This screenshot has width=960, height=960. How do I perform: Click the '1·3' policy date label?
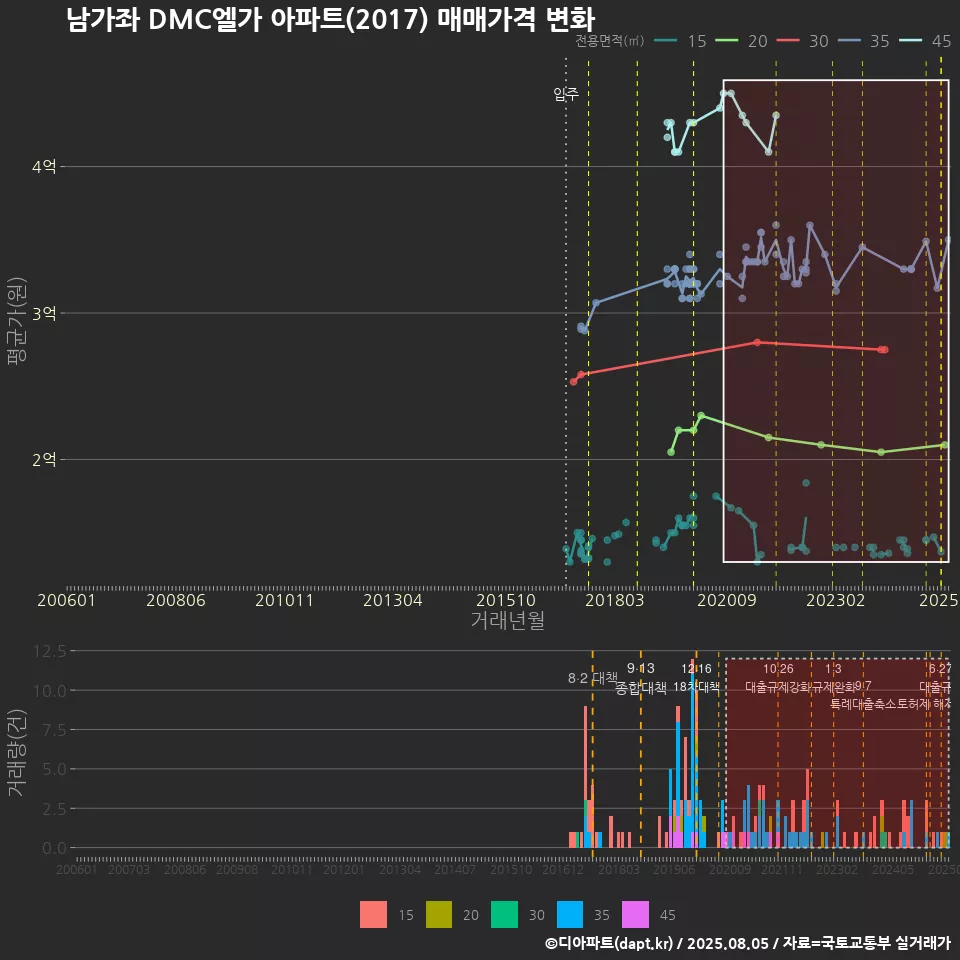(x=833, y=669)
